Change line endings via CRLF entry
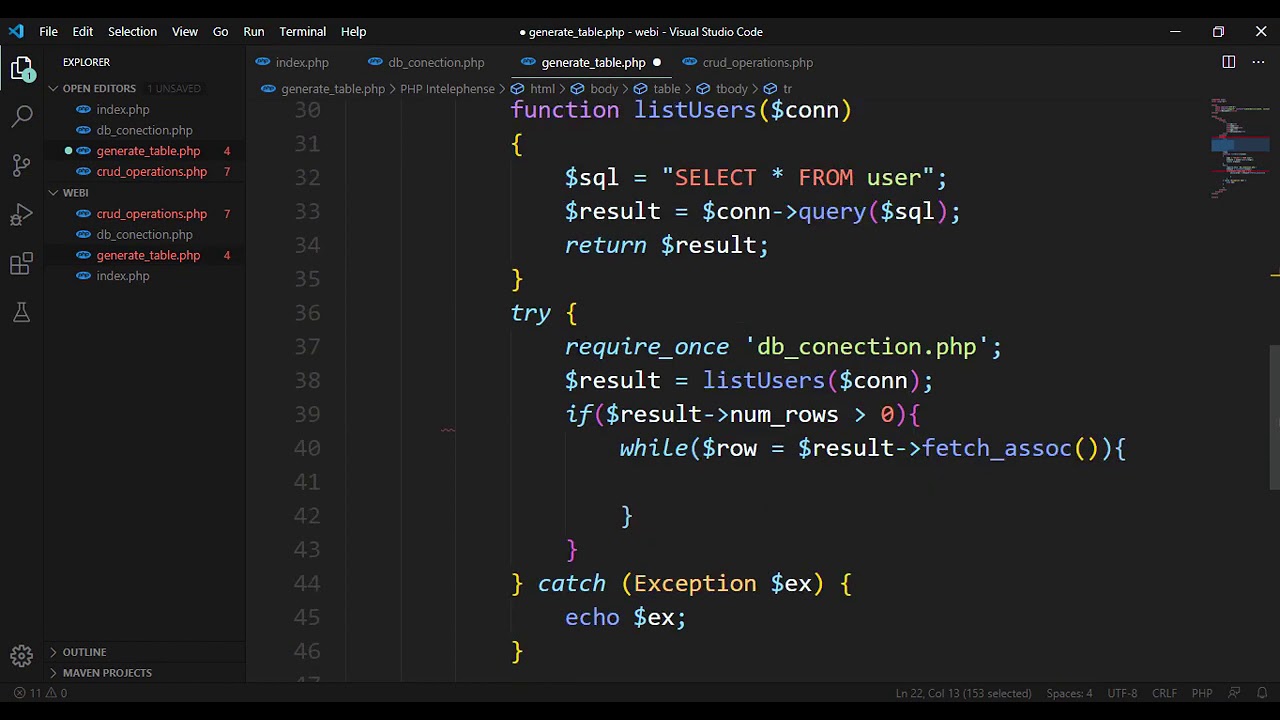 [1164, 693]
